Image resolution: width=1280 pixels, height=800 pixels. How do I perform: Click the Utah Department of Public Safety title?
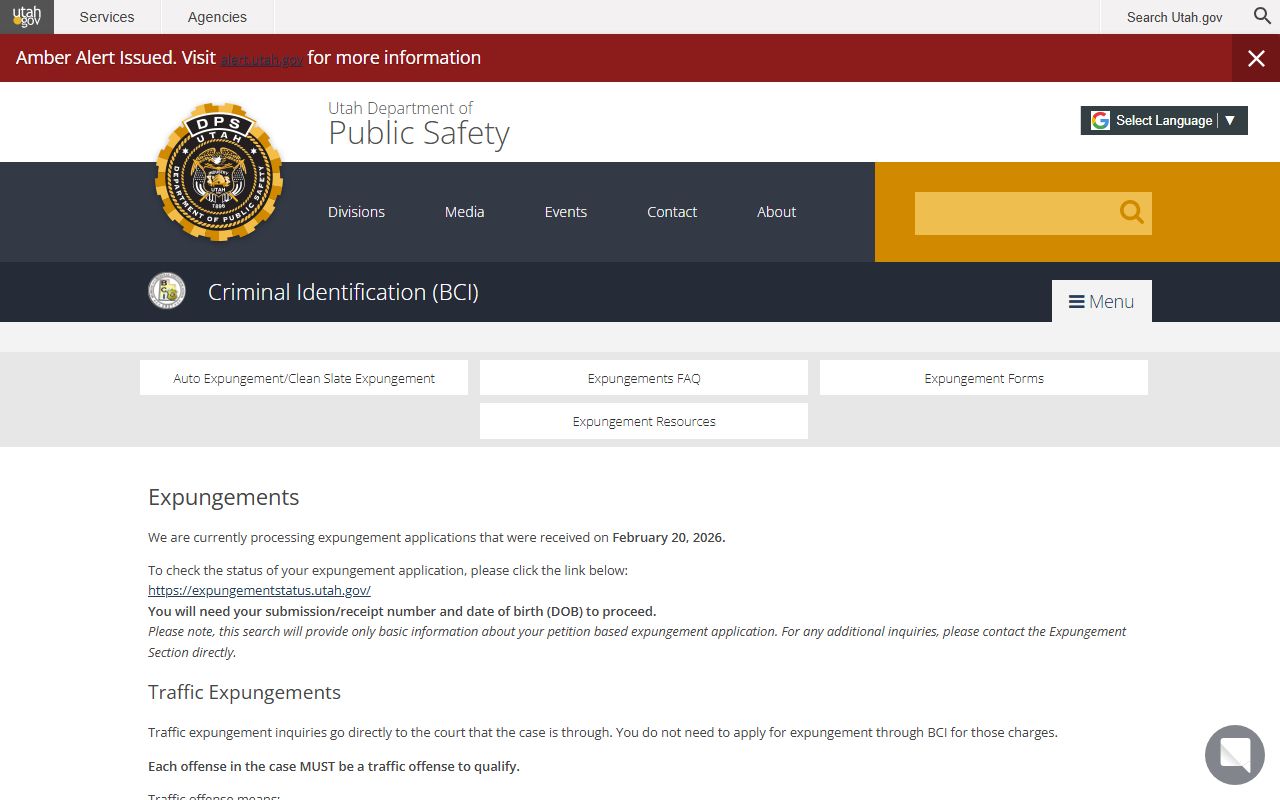pos(419,124)
